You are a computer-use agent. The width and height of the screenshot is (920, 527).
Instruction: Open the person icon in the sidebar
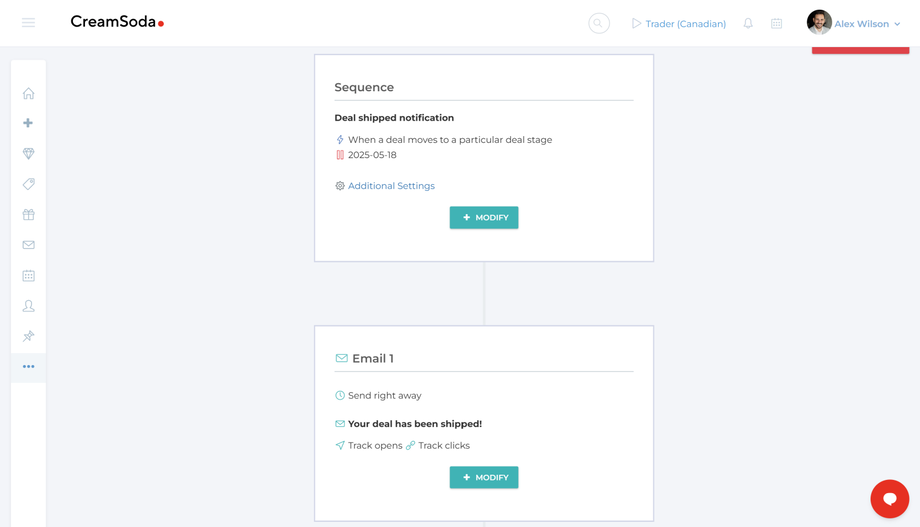click(x=28, y=306)
